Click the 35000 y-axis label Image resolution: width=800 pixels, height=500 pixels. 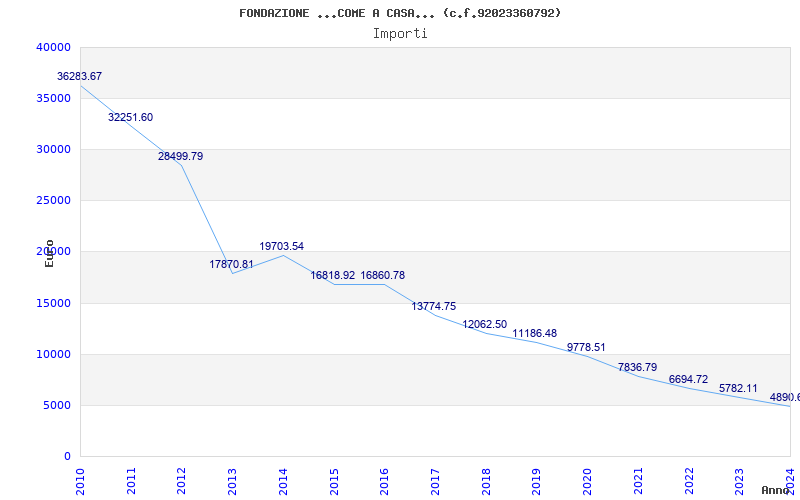tap(53, 98)
